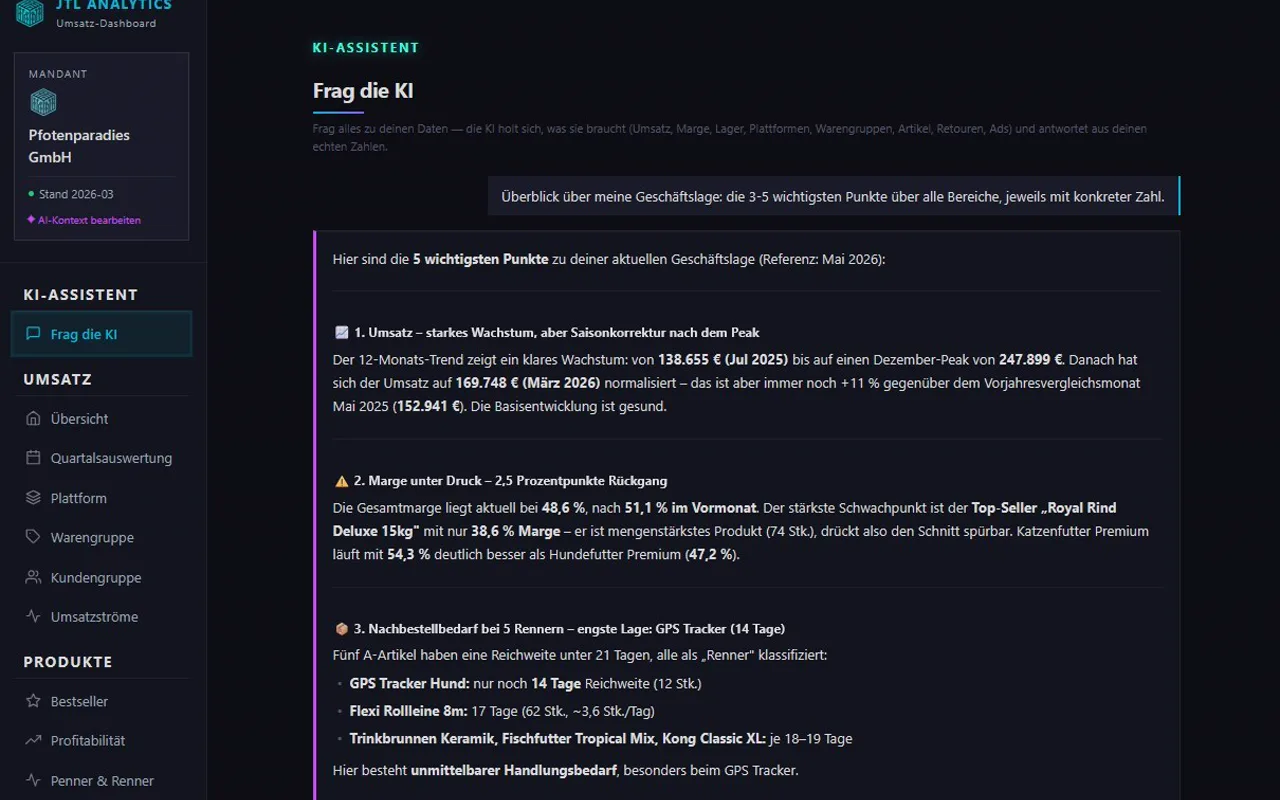The height and width of the screenshot is (800, 1280).
Task: Click the tag icon next to Warengruppe
Action: coord(33,537)
